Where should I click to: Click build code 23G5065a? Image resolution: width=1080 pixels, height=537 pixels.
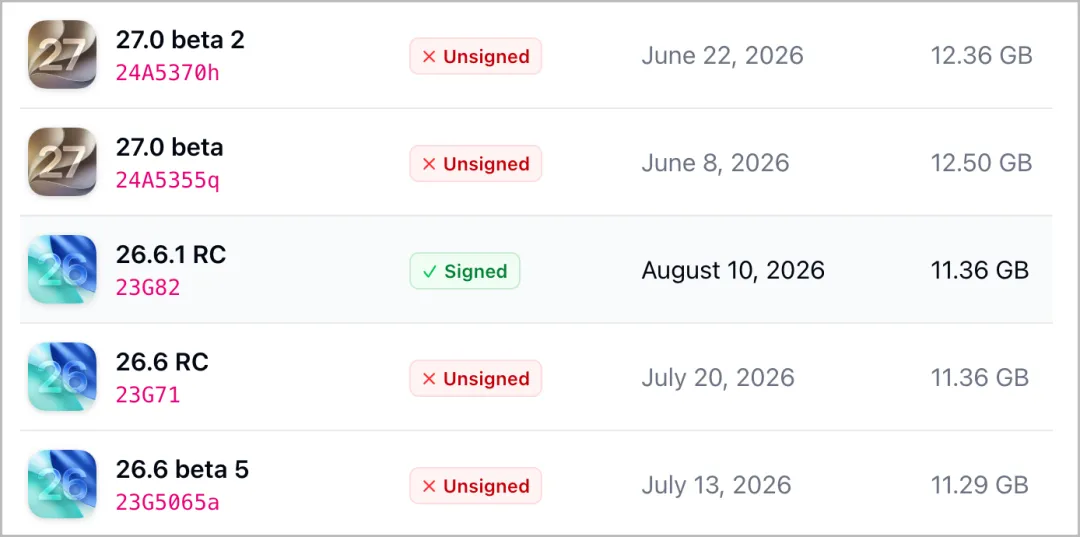tap(167, 502)
